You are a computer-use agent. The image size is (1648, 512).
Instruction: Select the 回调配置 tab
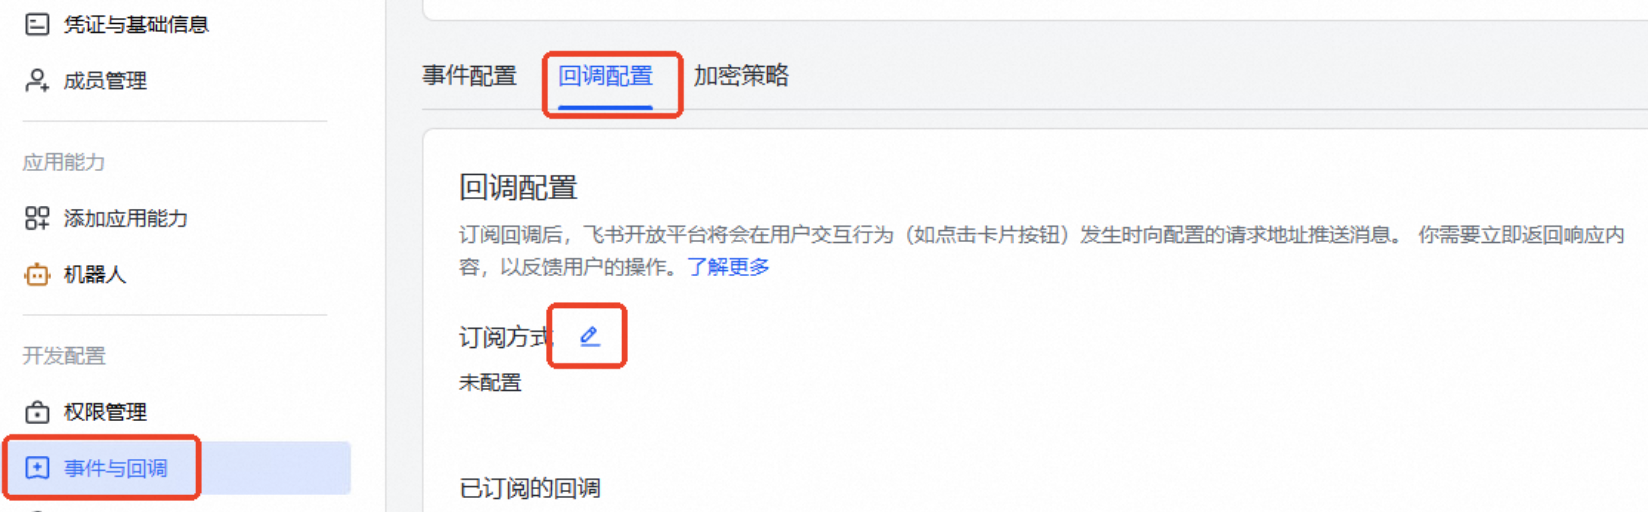[x=605, y=76]
